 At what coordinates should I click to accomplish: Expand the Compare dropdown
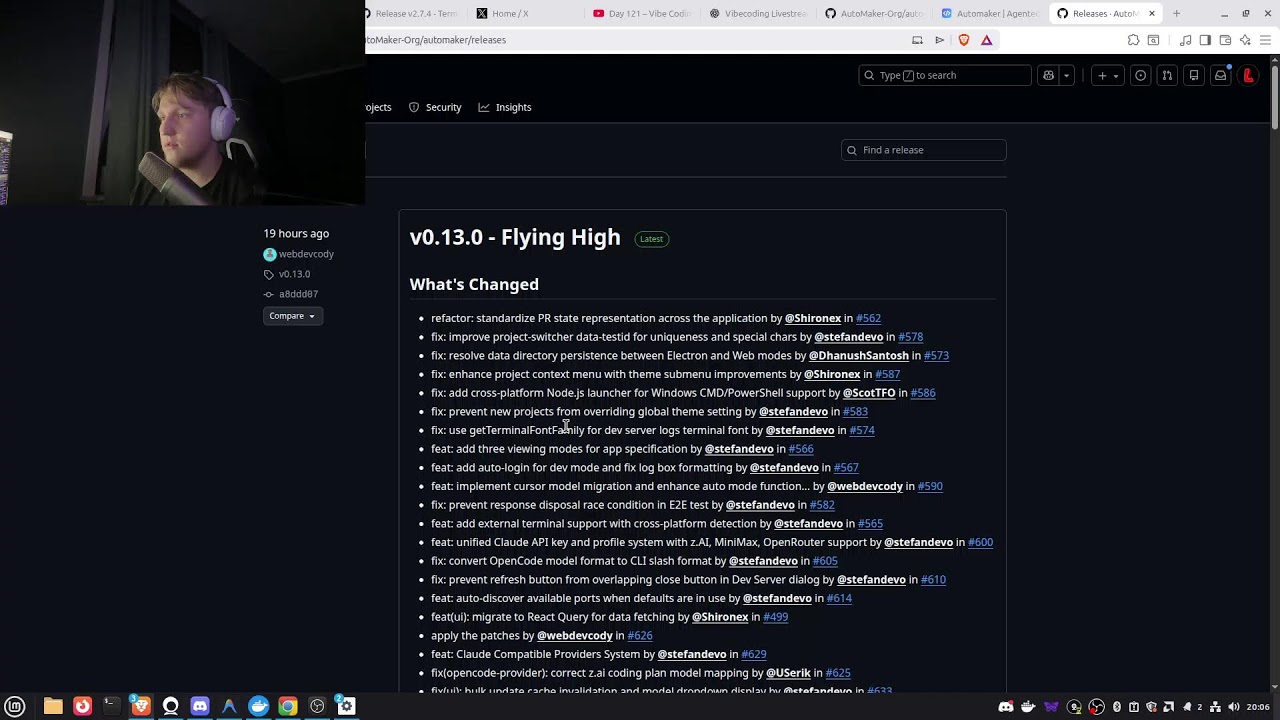coord(292,316)
